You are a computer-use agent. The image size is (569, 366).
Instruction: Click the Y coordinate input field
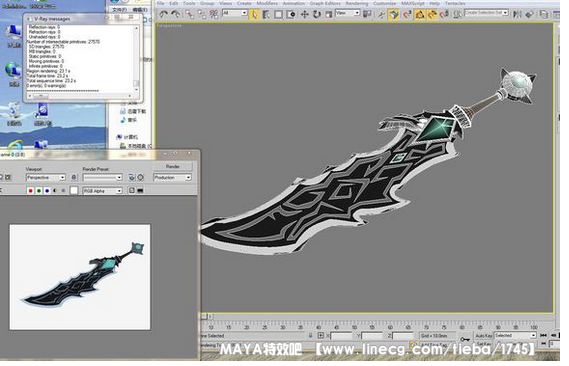tap(372, 336)
